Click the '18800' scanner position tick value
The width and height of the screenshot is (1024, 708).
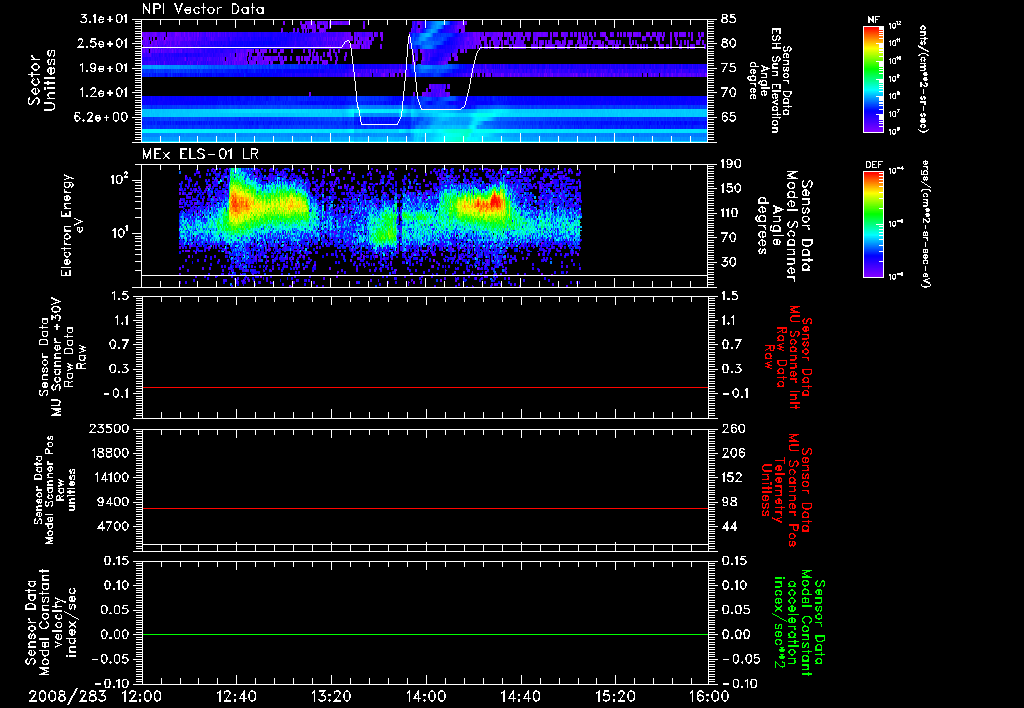click(108, 453)
